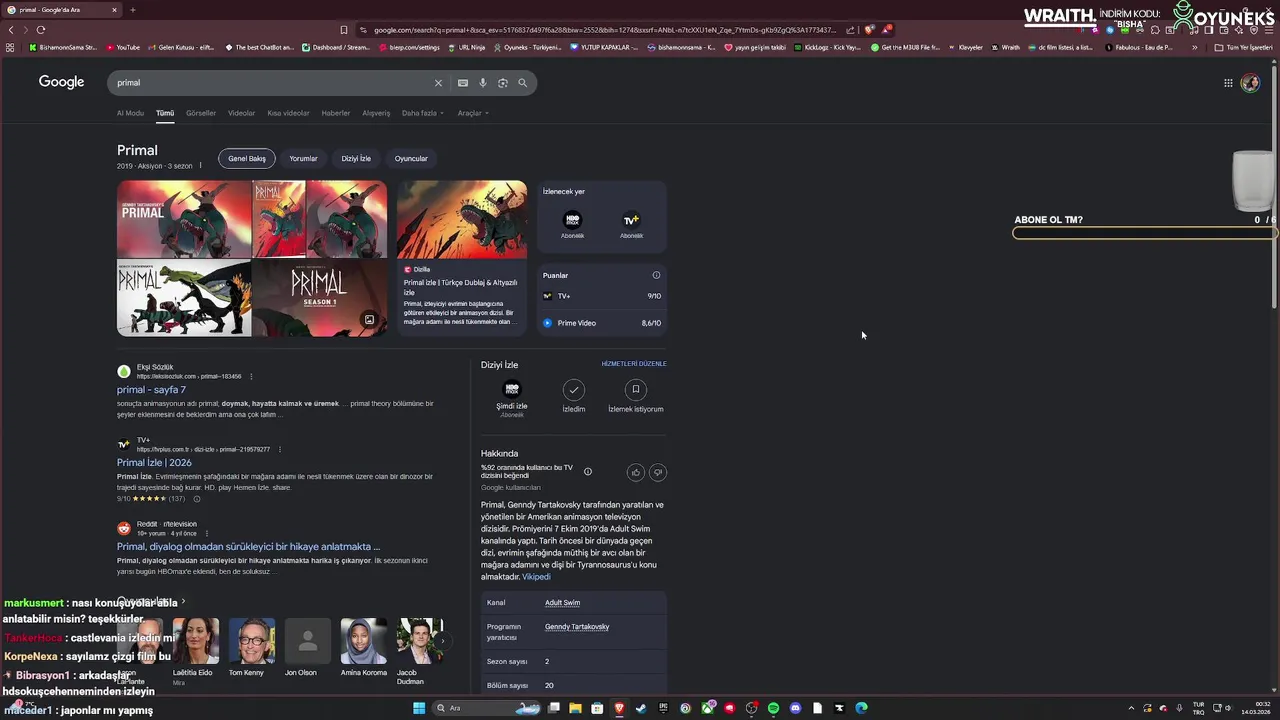Click the info icon beside the %92 rating text

coord(588,472)
